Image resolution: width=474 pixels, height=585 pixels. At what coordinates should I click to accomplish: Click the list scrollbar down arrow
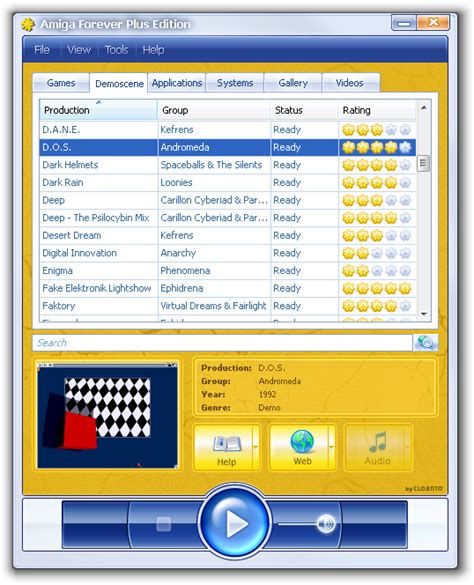tap(424, 314)
